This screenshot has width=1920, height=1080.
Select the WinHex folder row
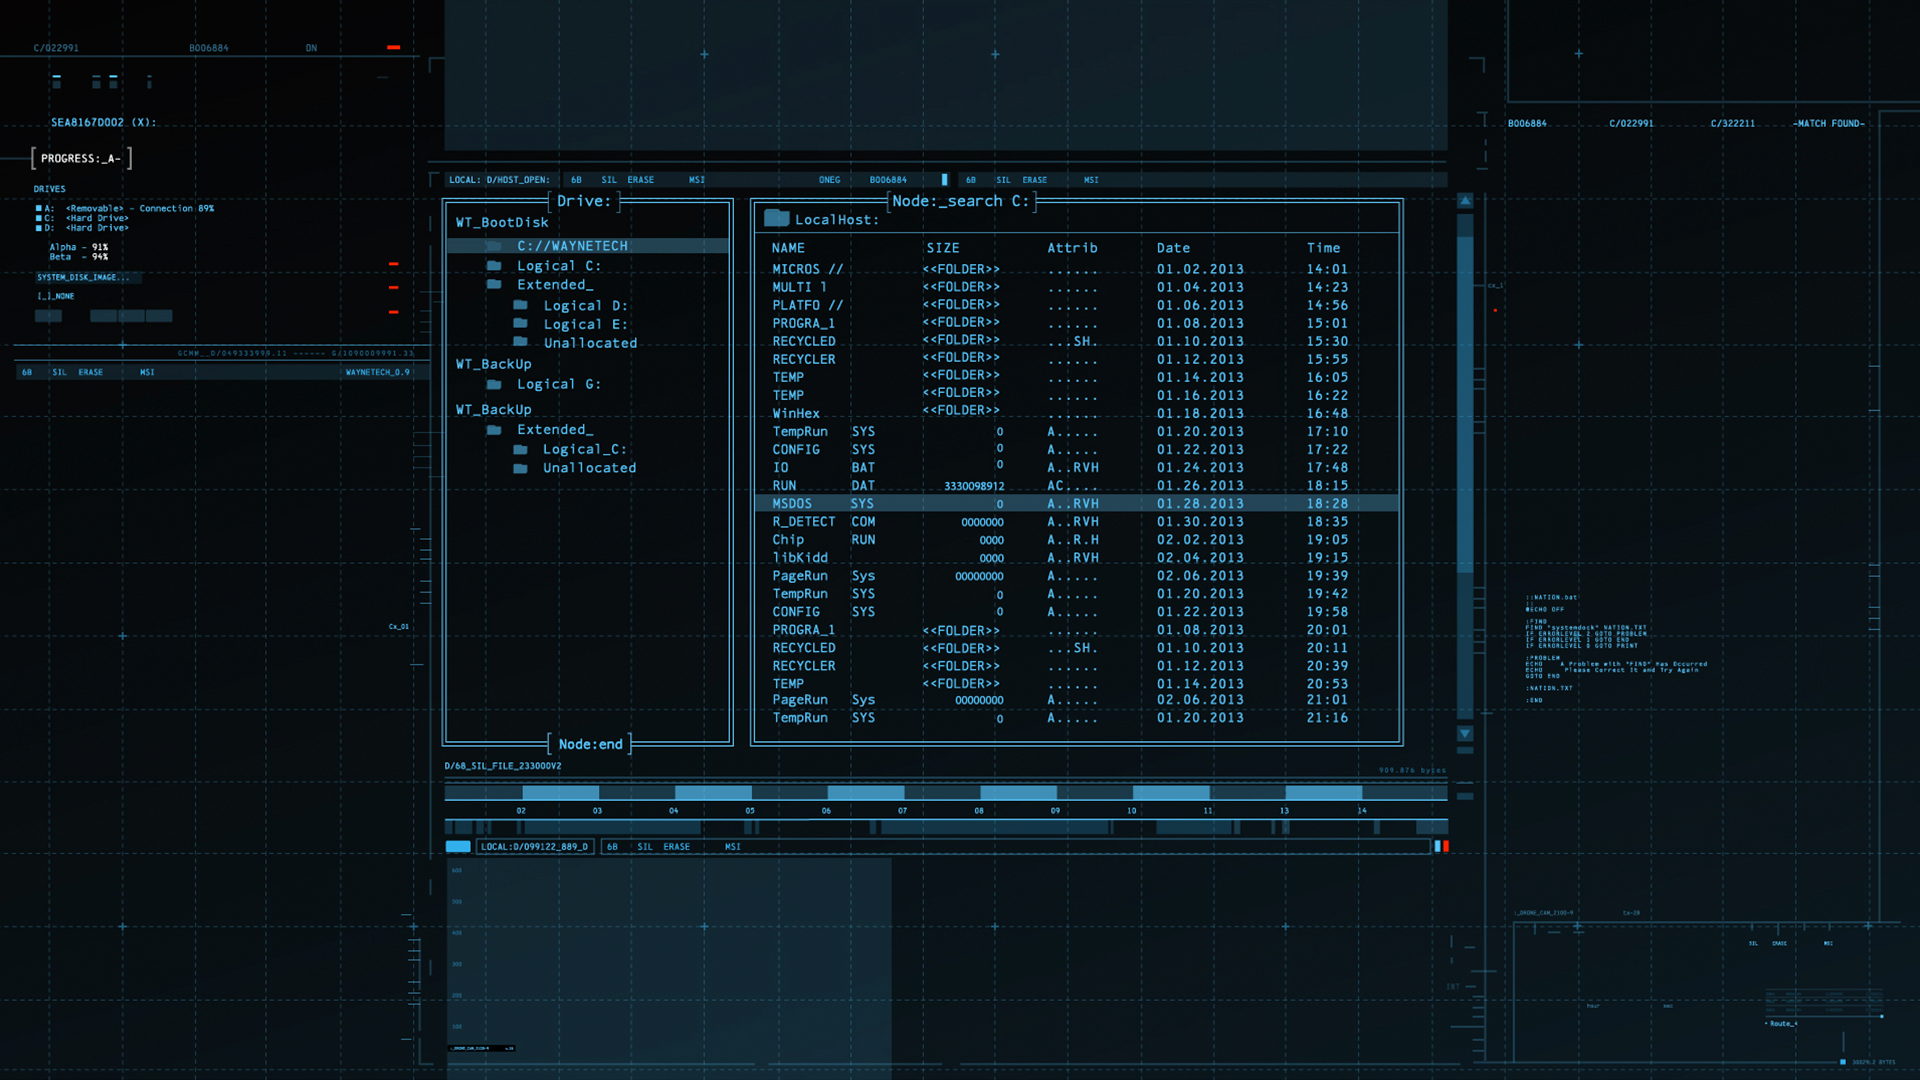coord(1076,414)
